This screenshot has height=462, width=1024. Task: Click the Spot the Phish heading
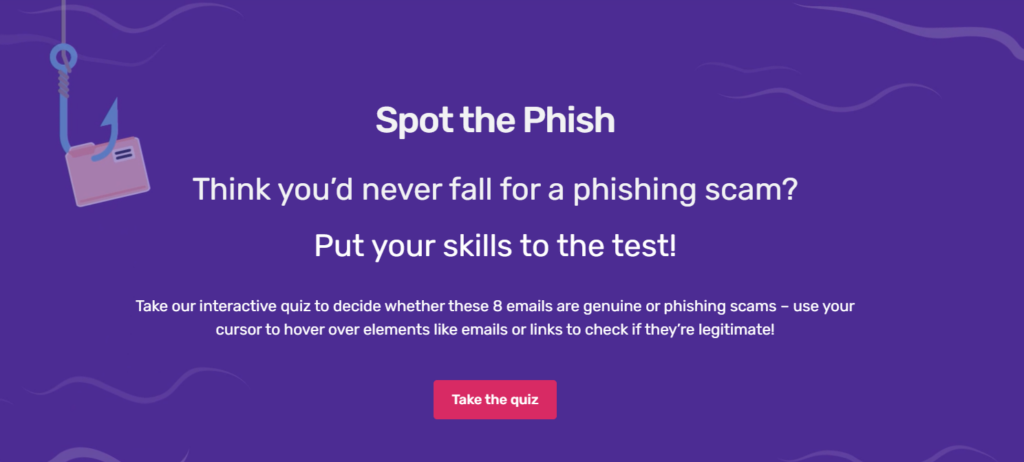495,121
